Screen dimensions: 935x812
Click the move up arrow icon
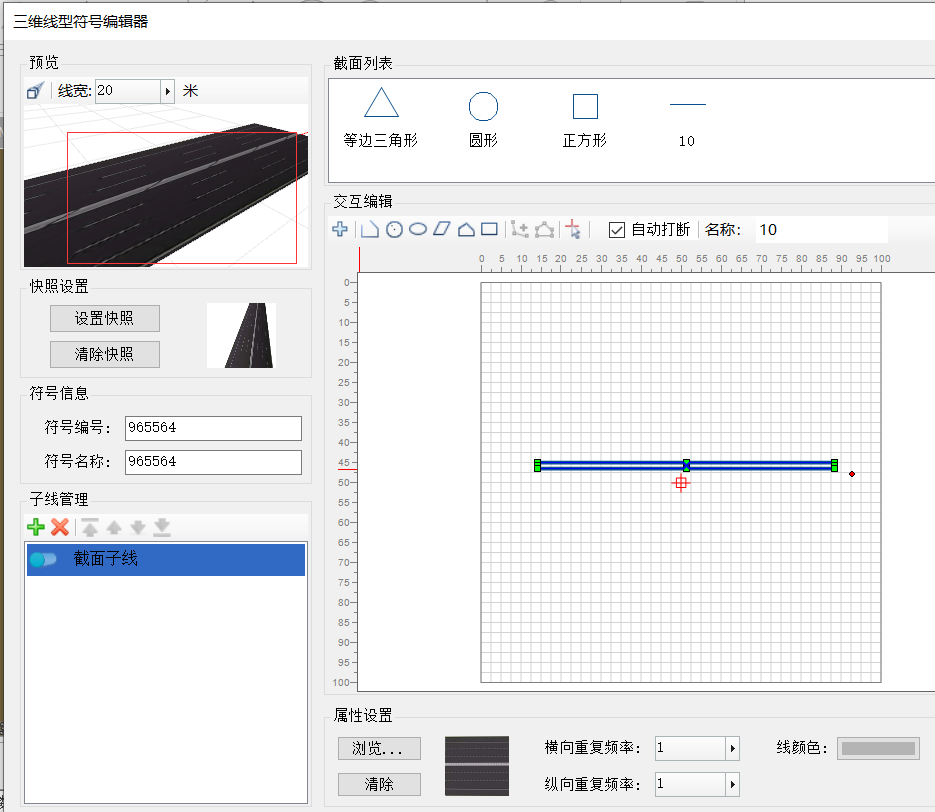click(114, 527)
